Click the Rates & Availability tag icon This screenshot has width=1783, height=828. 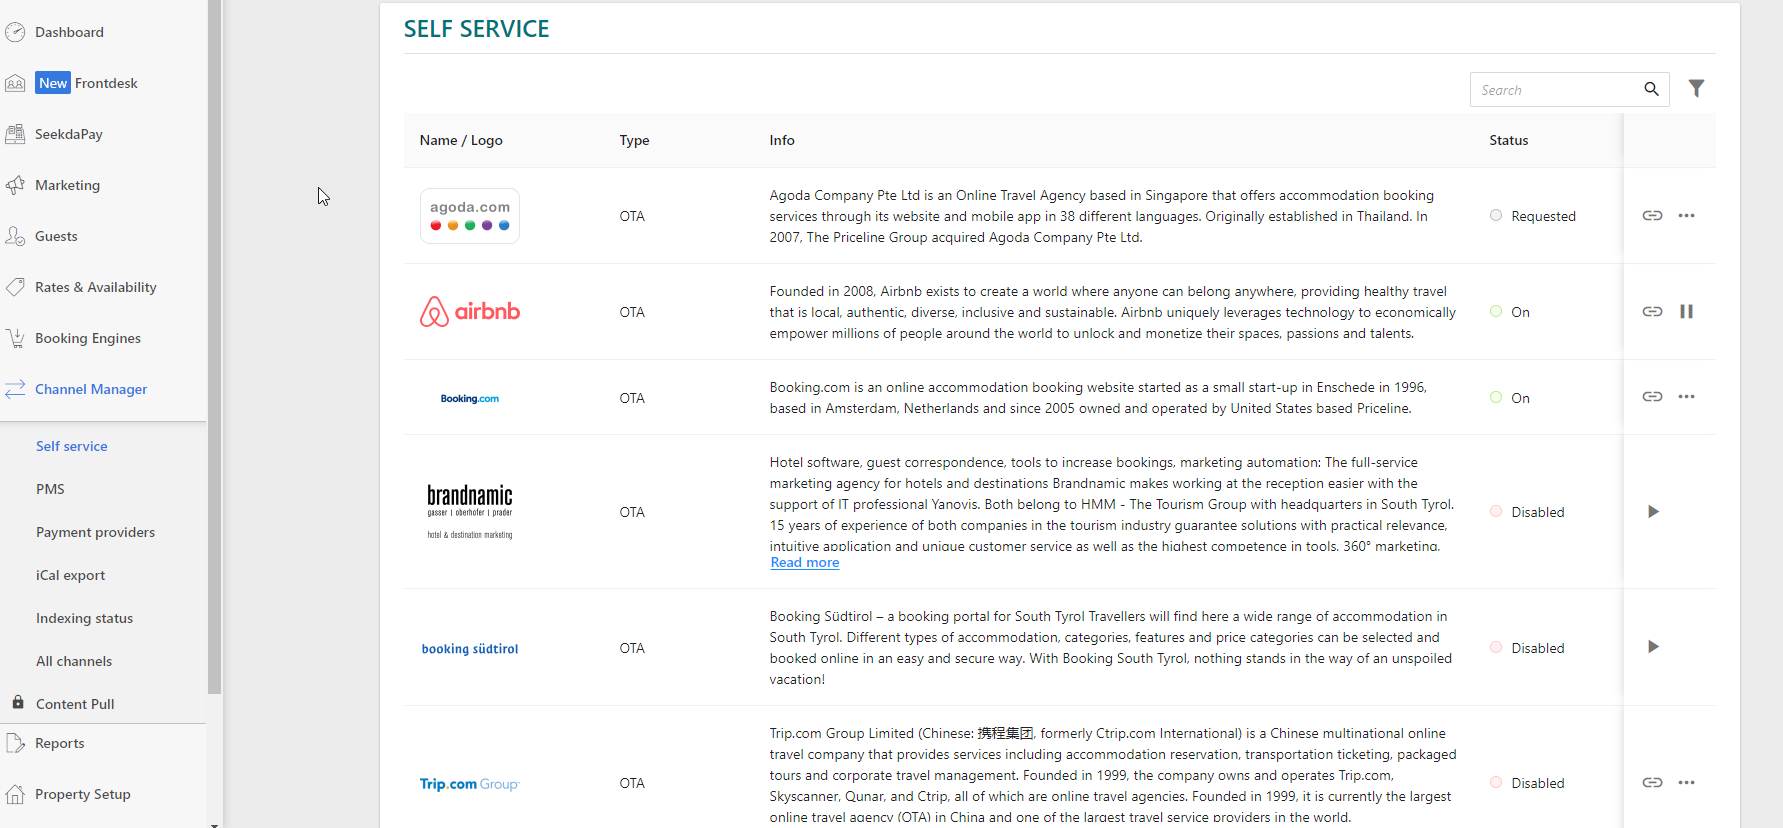click(15, 287)
